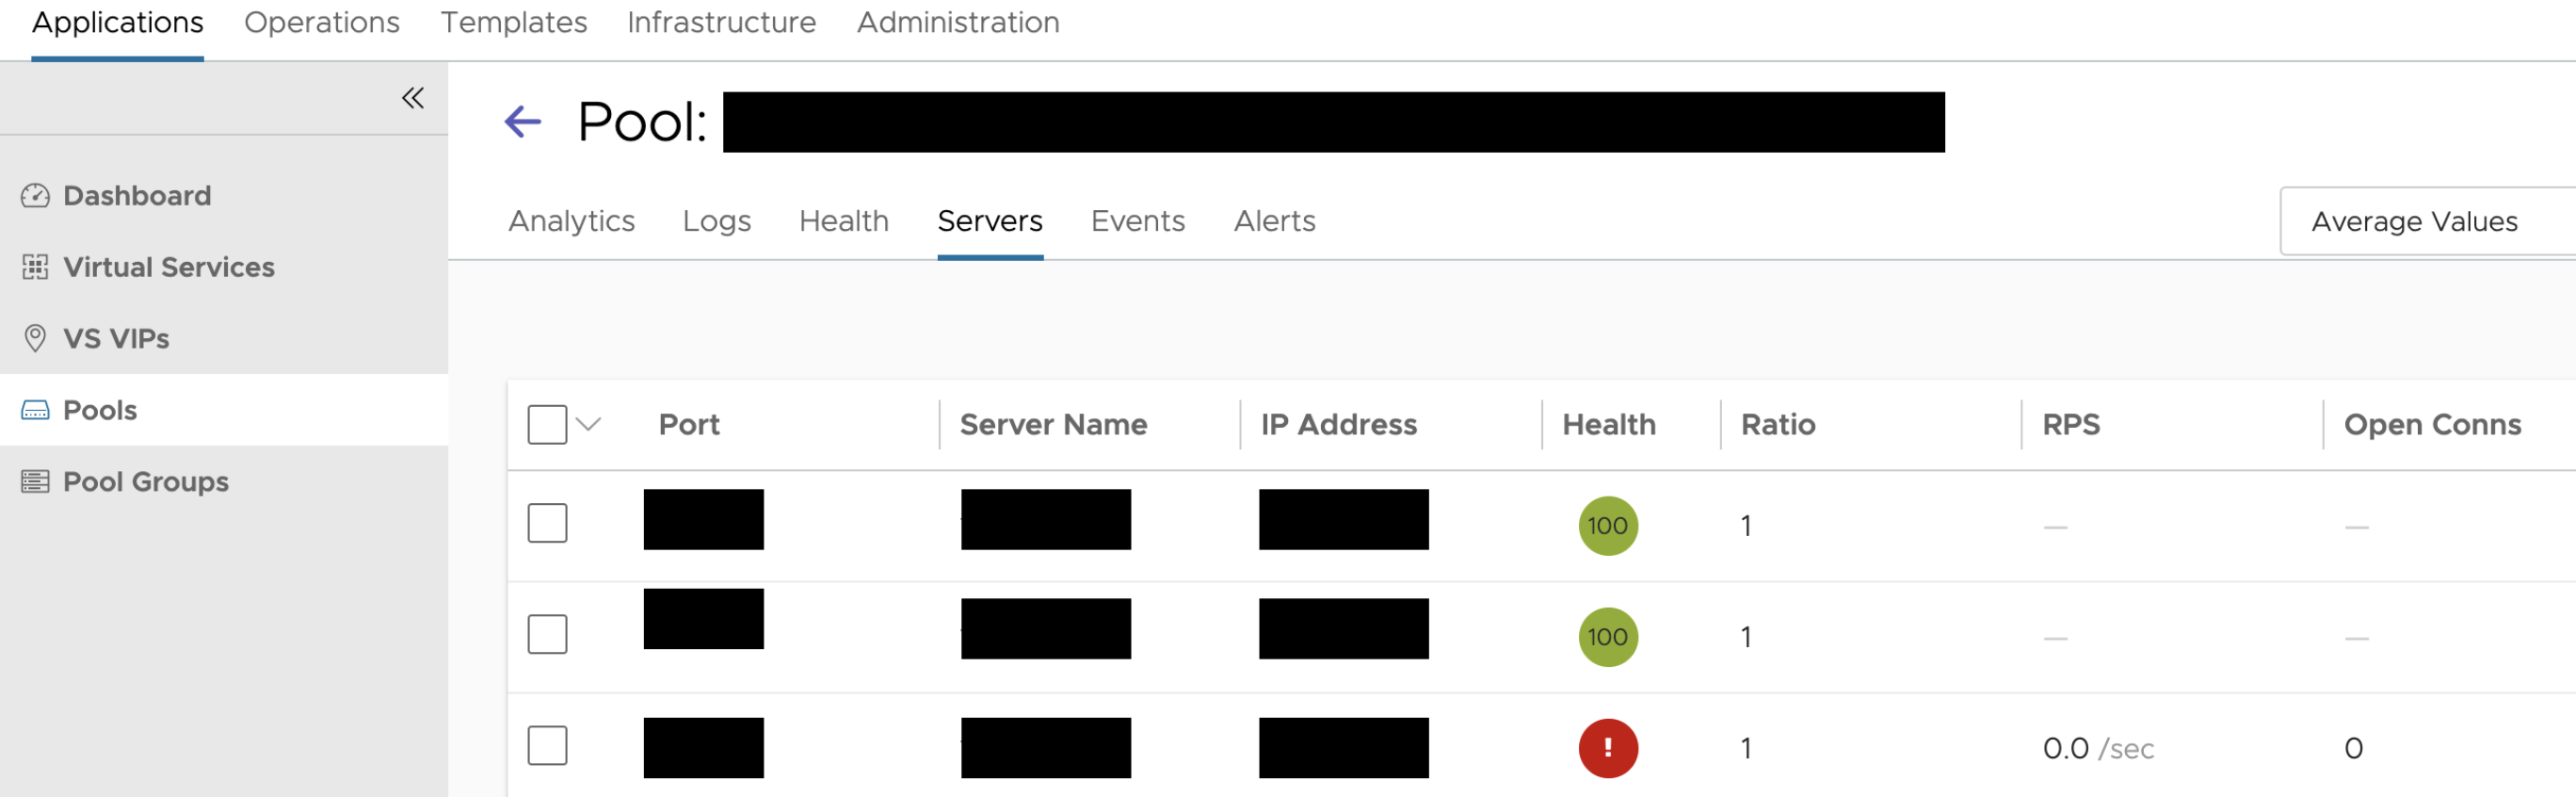
Task: Open the Infrastructure top menu
Action: (x=721, y=22)
